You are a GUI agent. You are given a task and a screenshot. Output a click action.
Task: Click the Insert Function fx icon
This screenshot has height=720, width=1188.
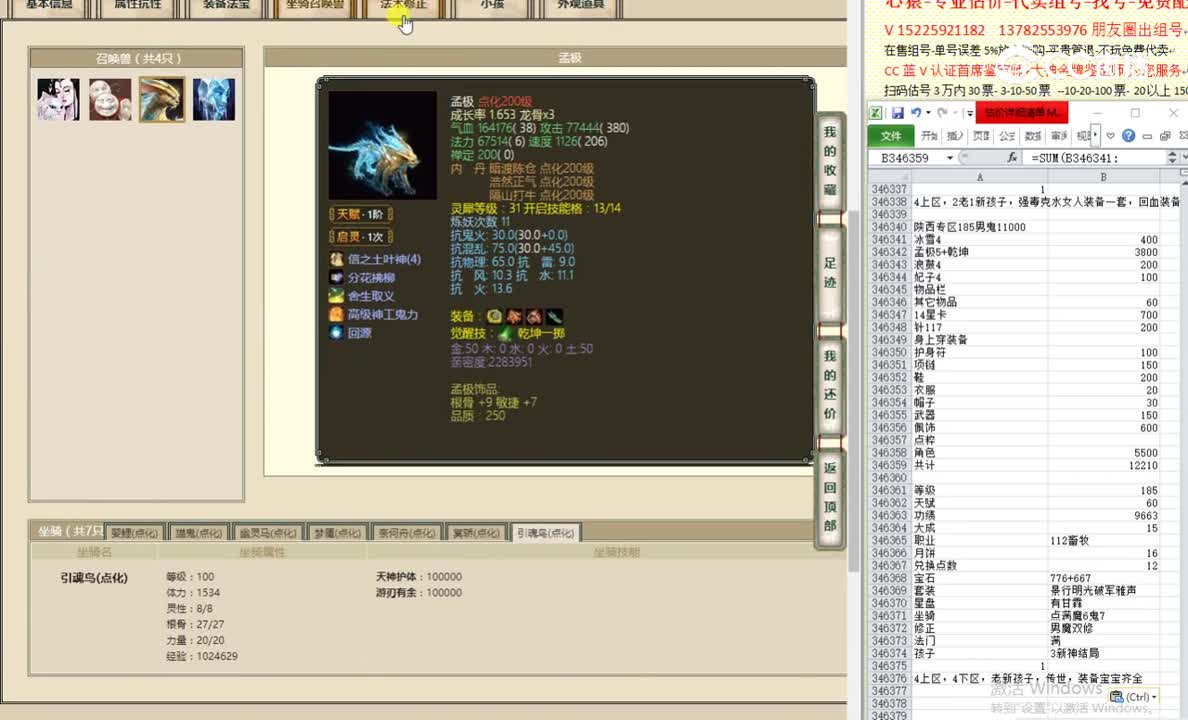[1012, 157]
